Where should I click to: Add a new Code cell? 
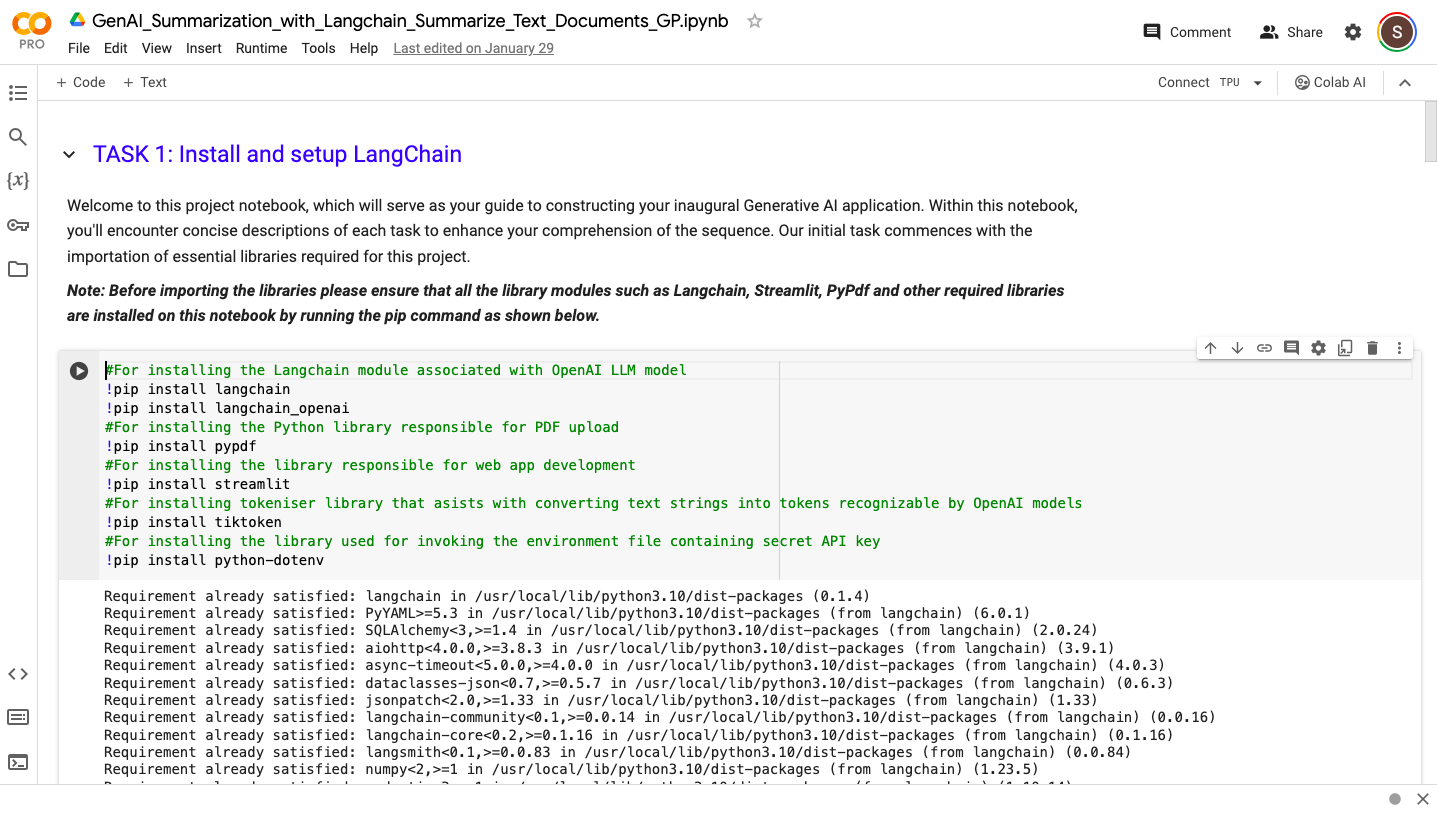[81, 82]
